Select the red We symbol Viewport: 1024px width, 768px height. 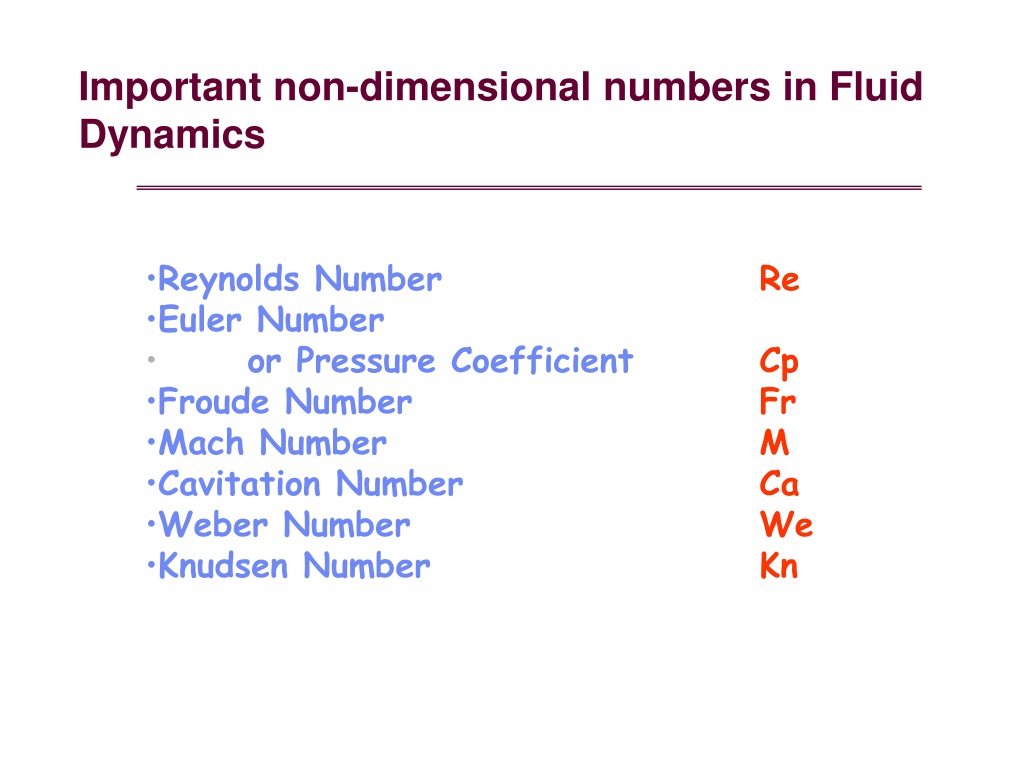pyautogui.click(x=786, y=525)
